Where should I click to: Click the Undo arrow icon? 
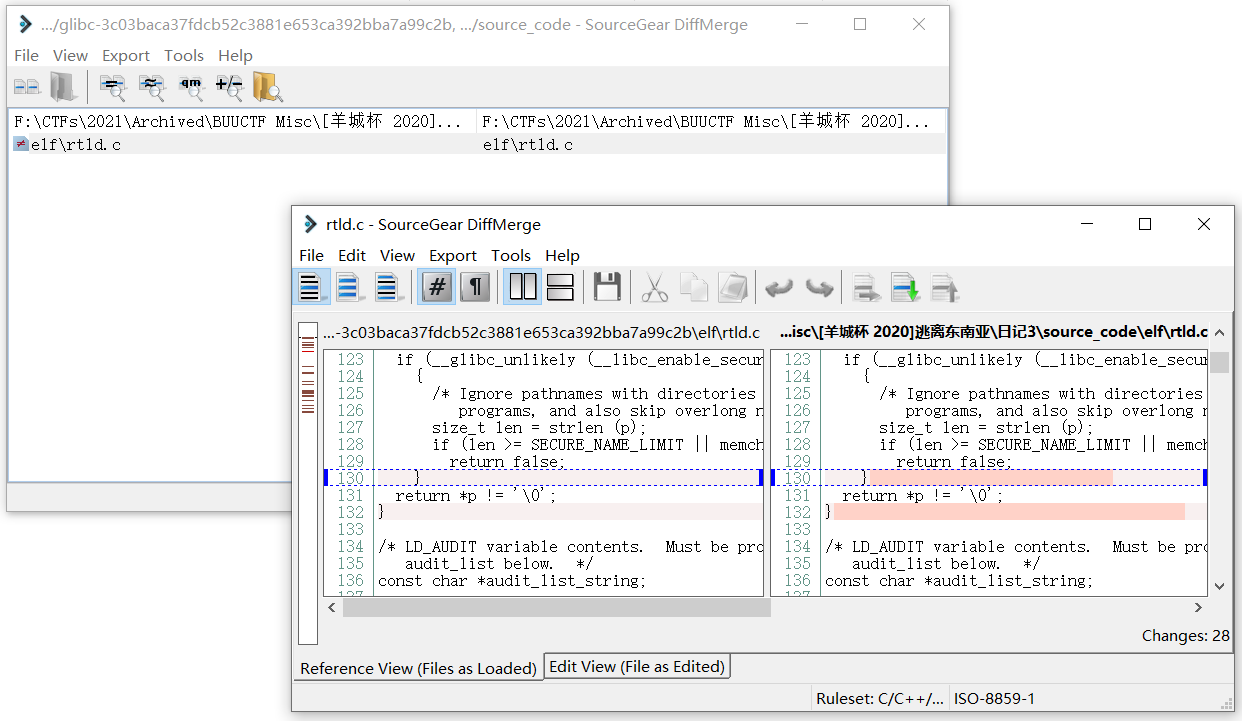[778, 288]
